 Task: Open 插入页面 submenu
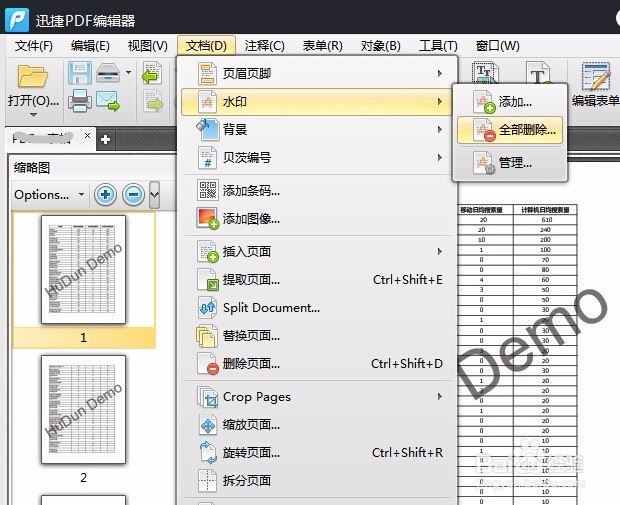[316, 252]
